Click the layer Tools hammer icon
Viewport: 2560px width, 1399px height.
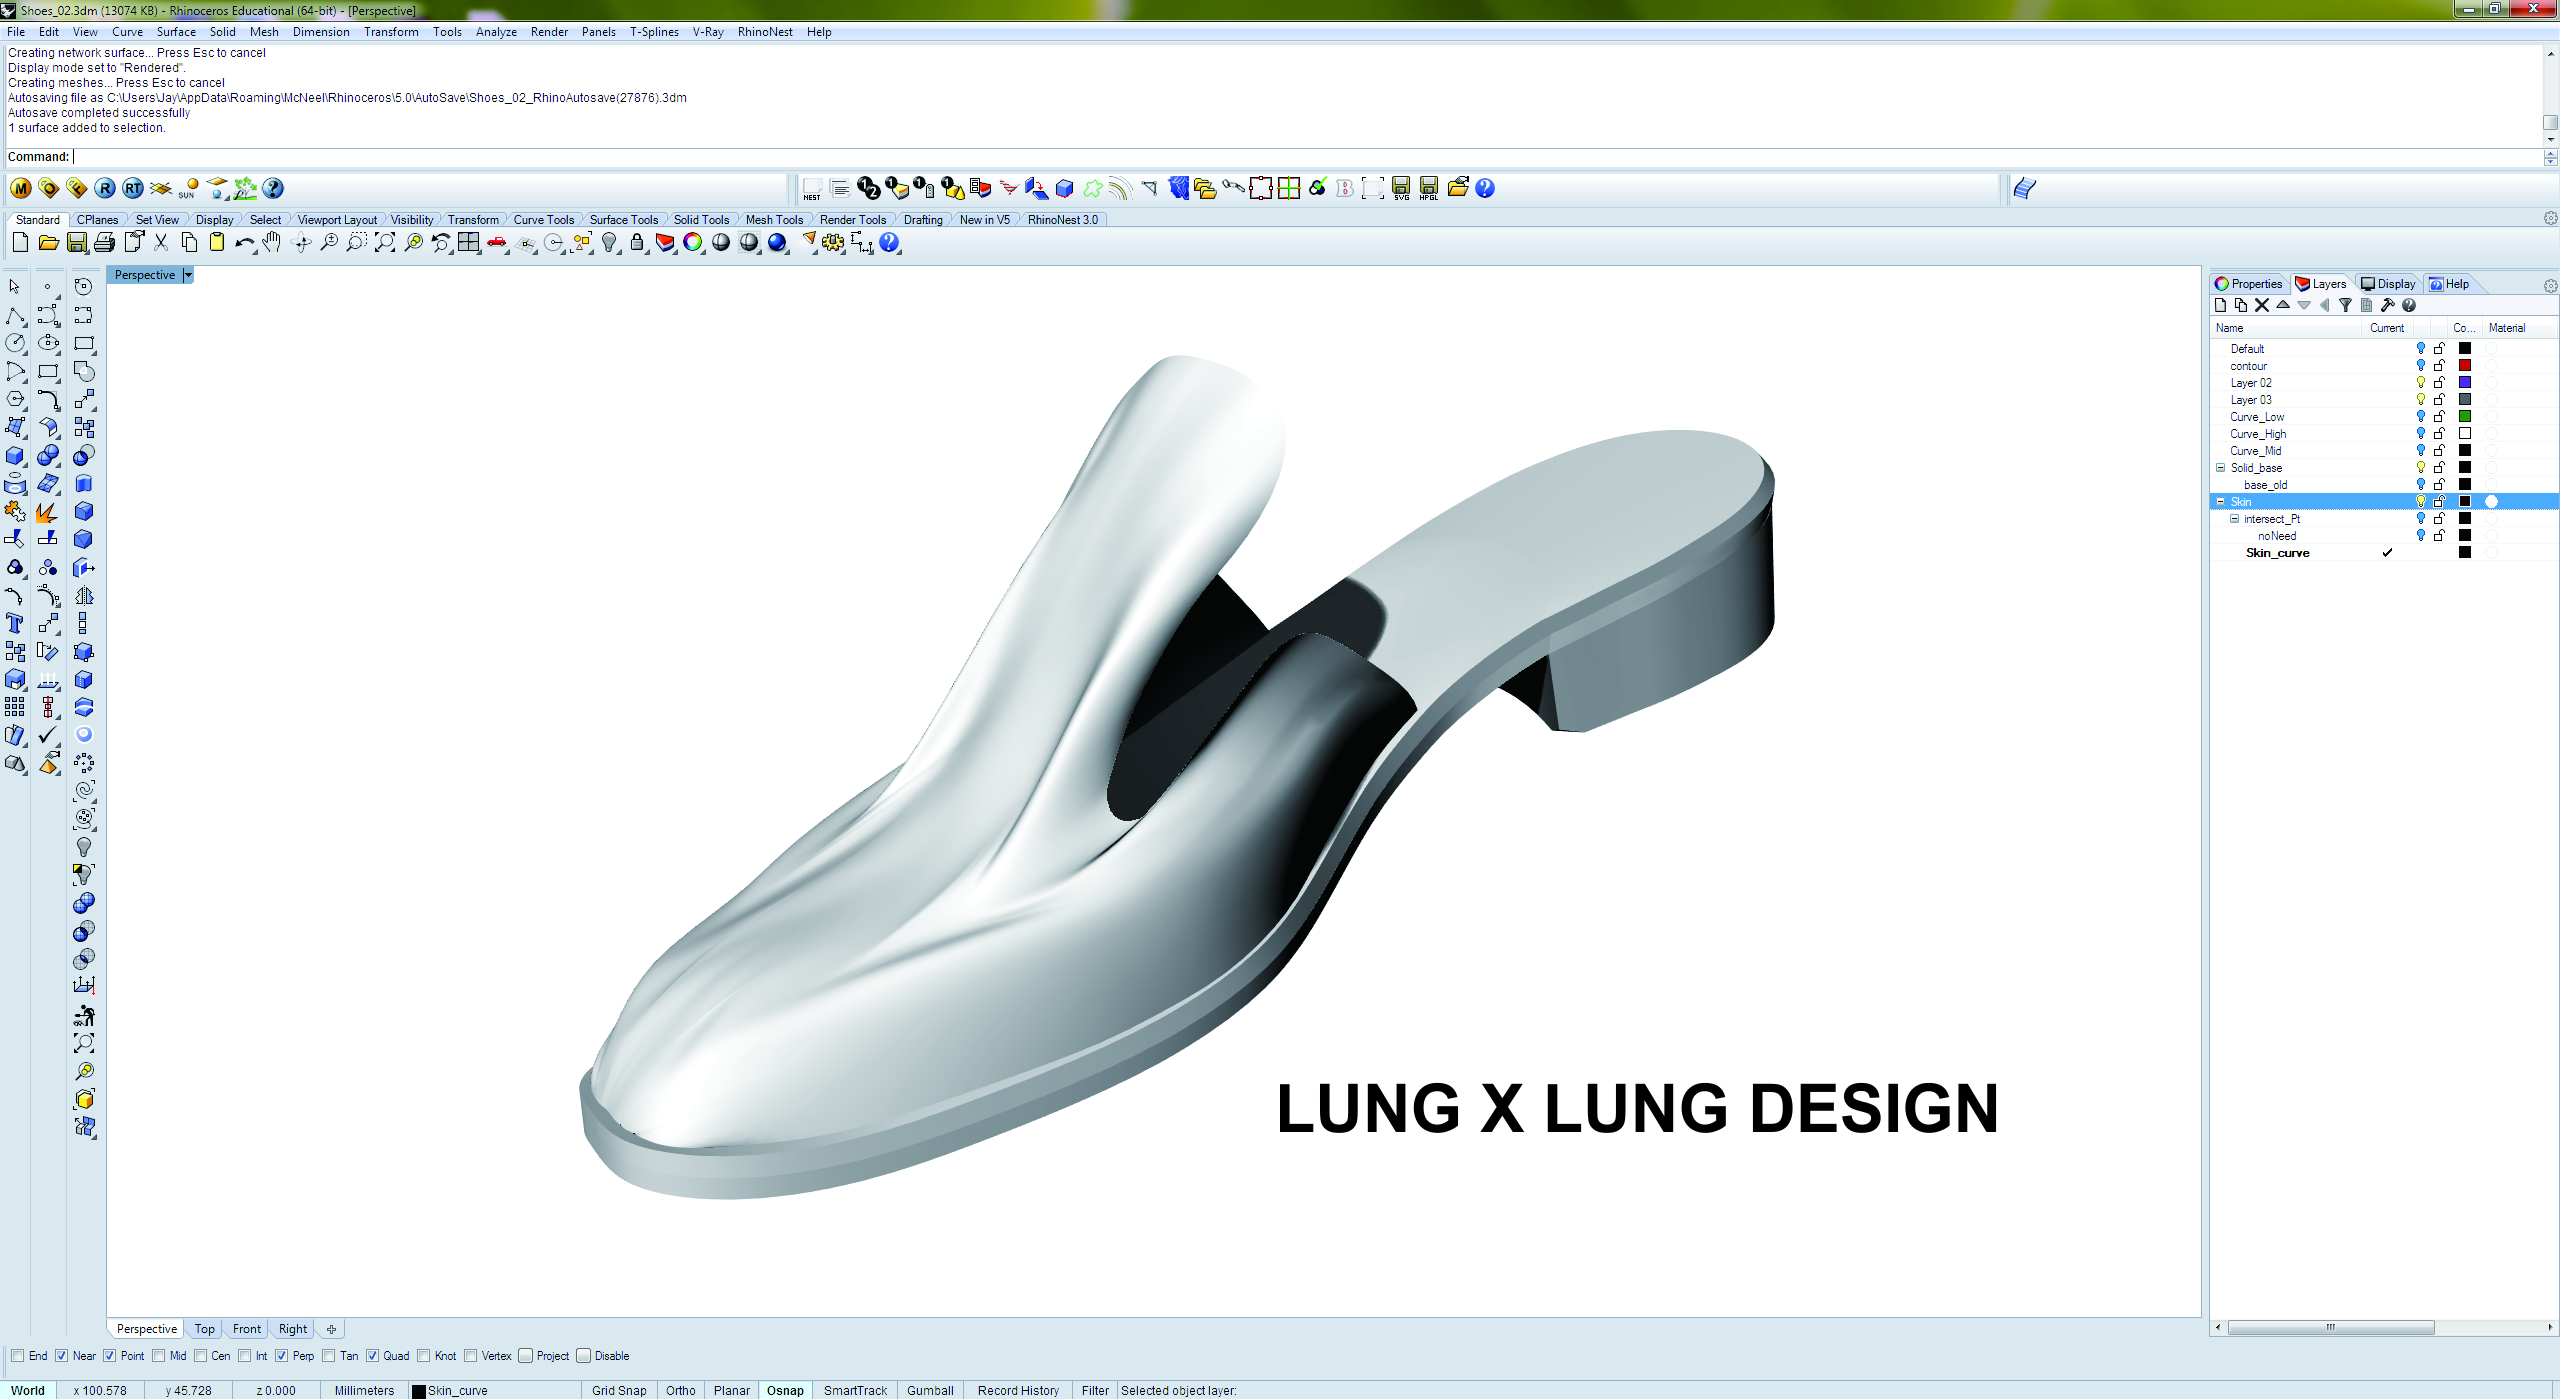click(x=2388, y=306)
